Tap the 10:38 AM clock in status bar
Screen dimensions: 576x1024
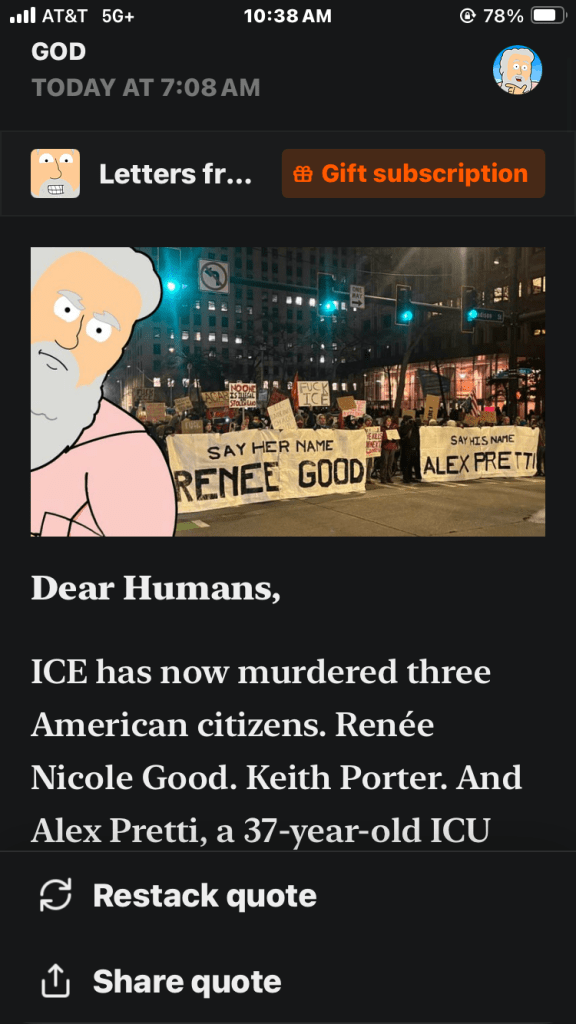click(x=287, y=16)
